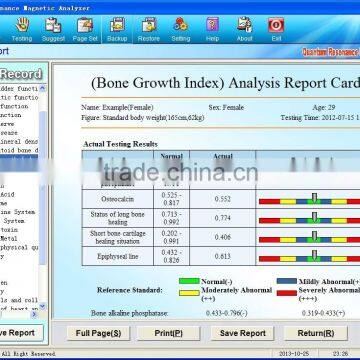The width and height of the screenshot is (360, 360).
Task: Click the Bone Growth Index report title
Action: coord(225,83)
